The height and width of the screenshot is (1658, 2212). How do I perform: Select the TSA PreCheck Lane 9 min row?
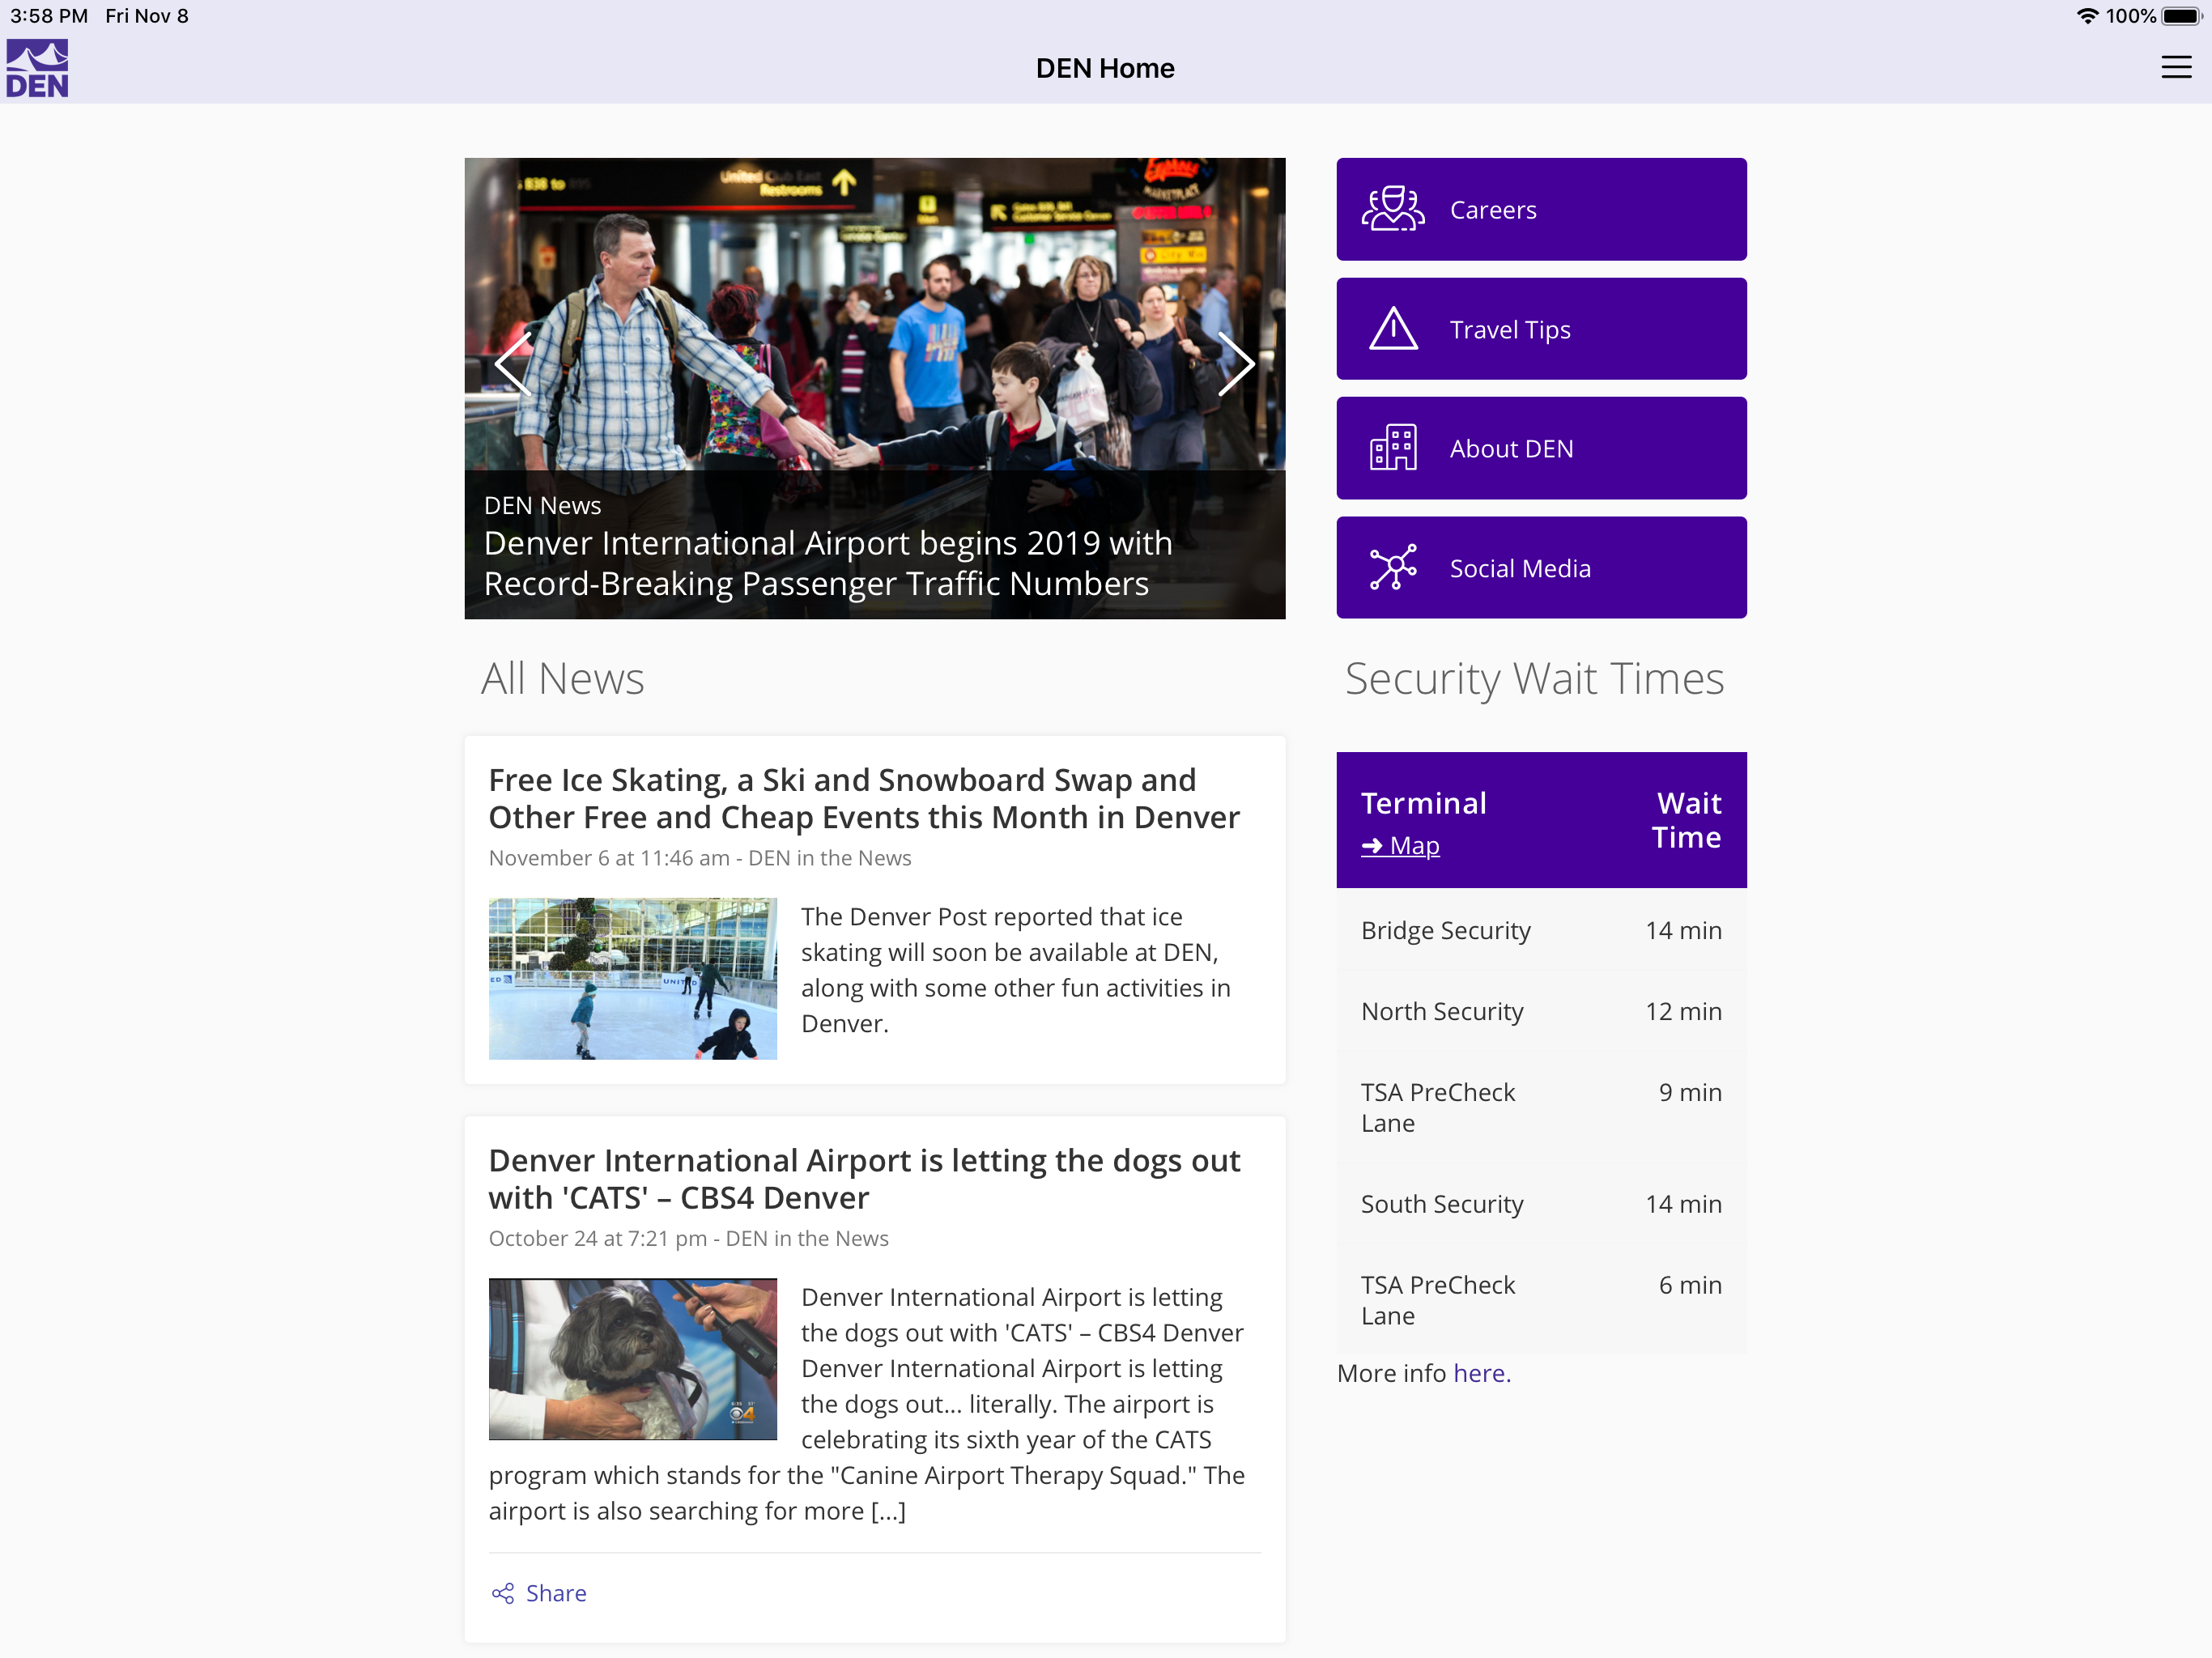tap(1541, 1108)
